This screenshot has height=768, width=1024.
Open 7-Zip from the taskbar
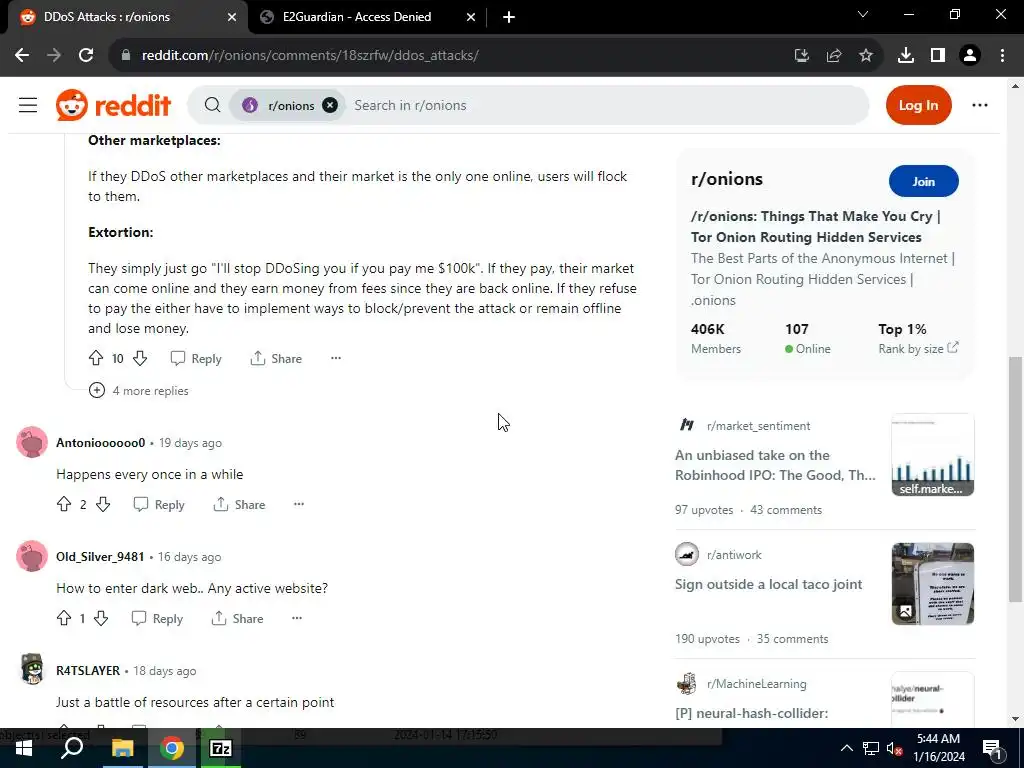pyautogui.click(x=221, y=748)
